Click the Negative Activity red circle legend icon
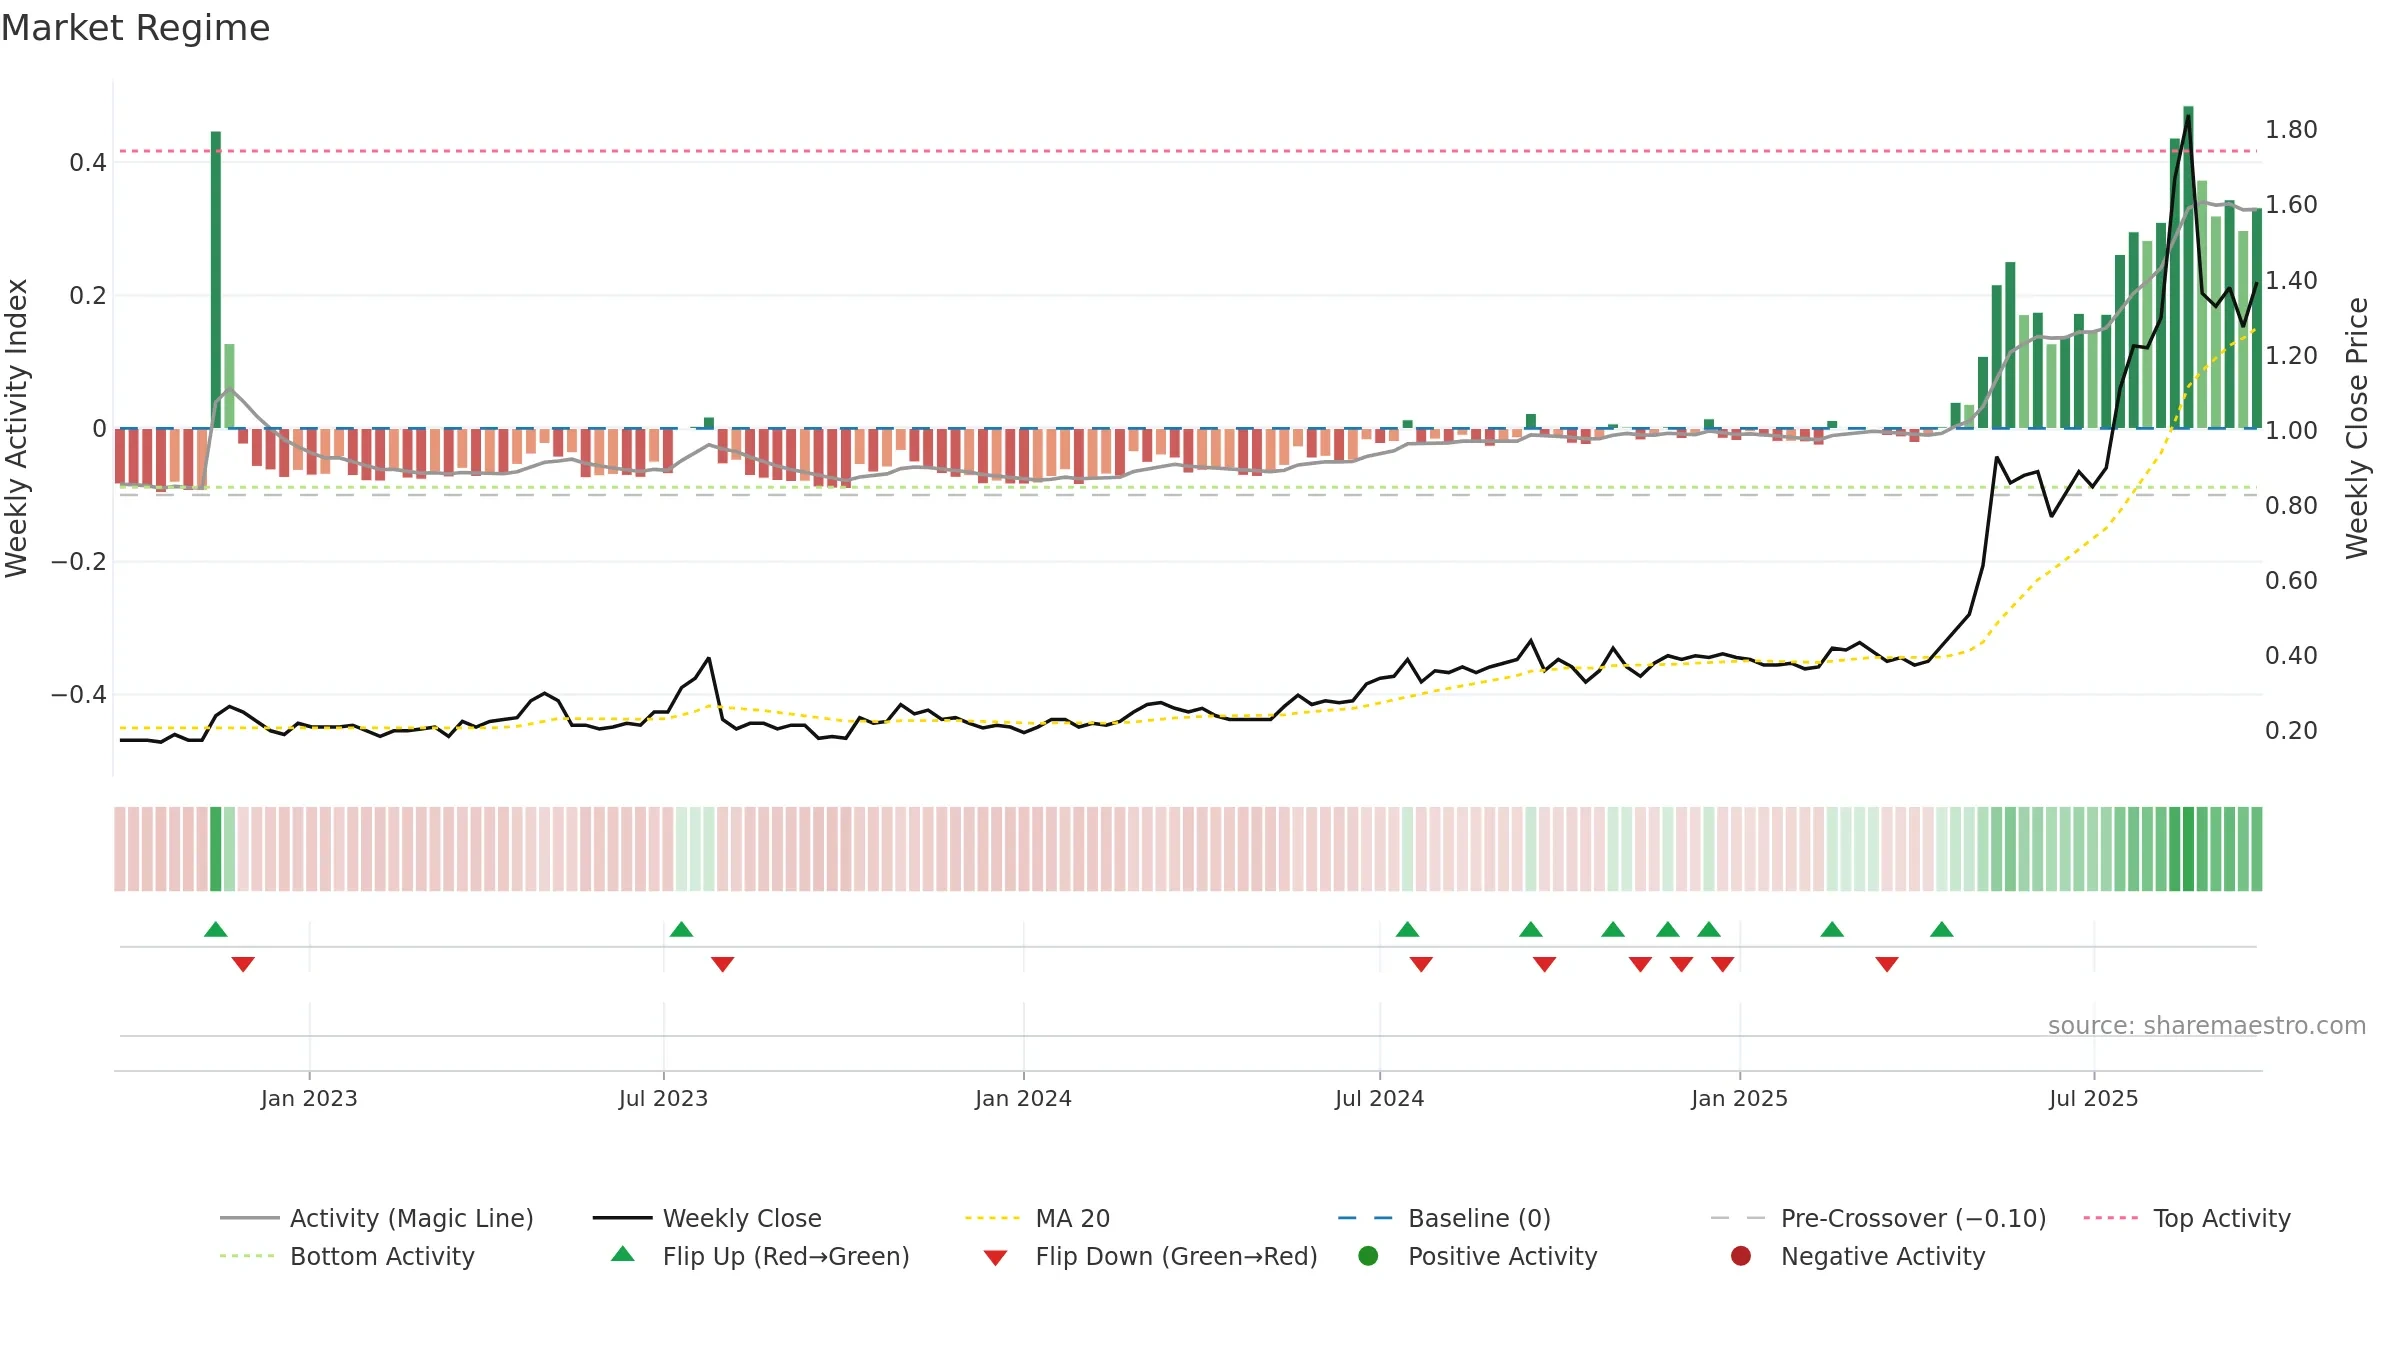 click(1741, 1256)
